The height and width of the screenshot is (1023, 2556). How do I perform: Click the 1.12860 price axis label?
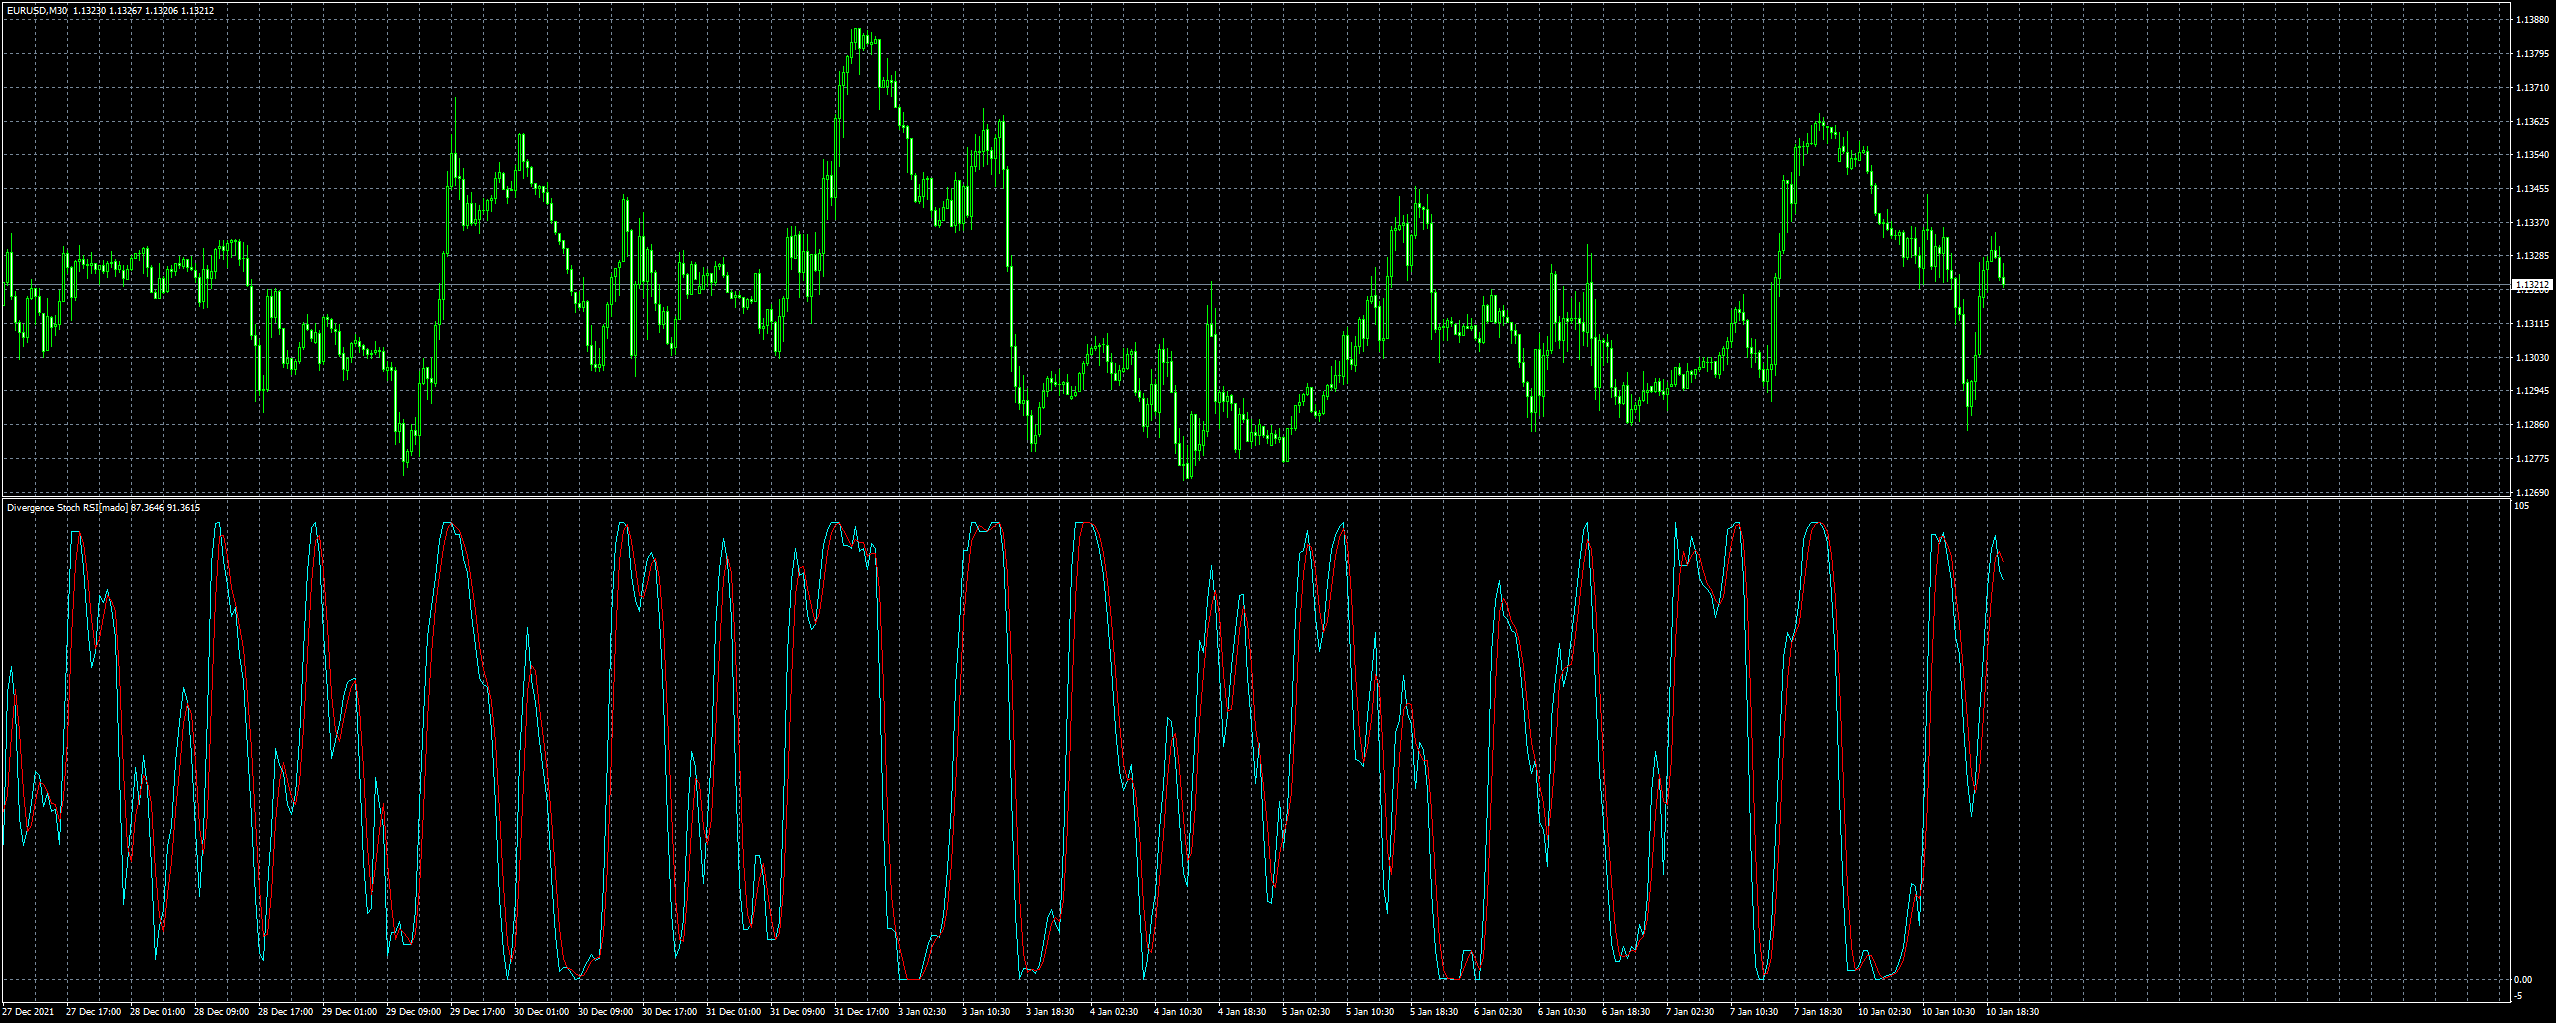tap(2531, 425)
